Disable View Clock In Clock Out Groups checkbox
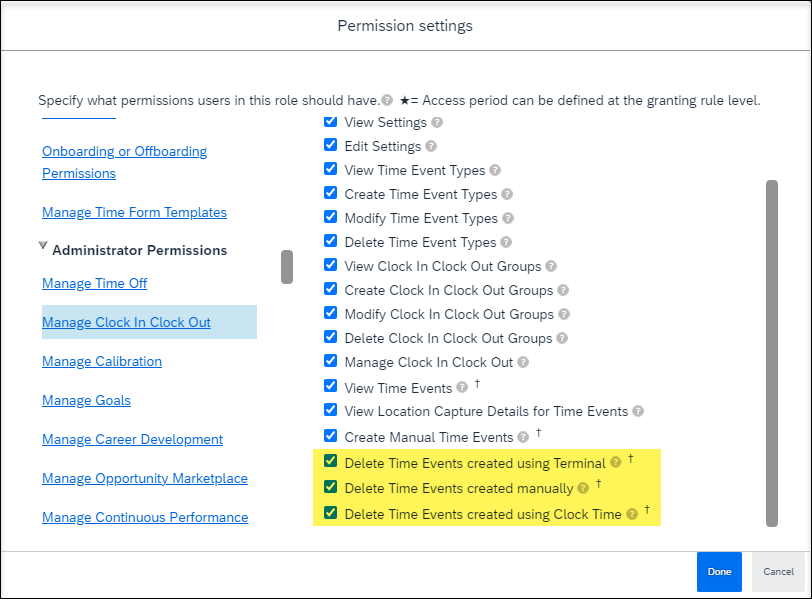The height and width of the screenshot is (599, 812). 330,265
